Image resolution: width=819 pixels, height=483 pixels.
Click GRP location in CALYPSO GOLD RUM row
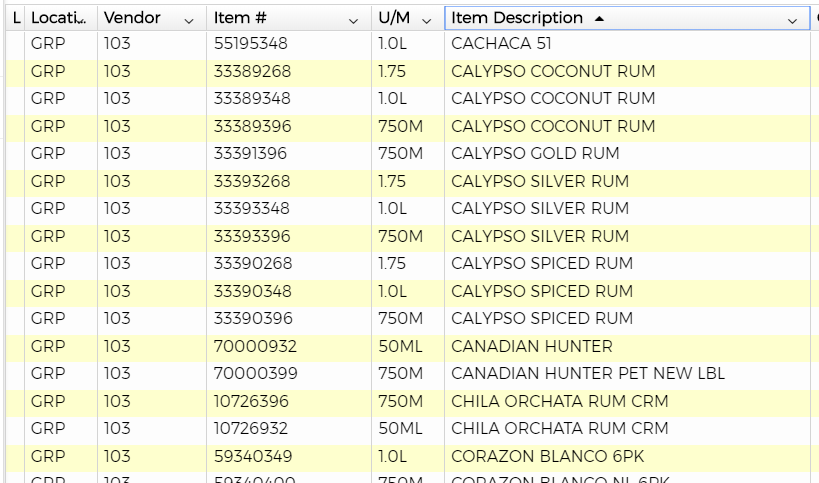pyautogui.click(x=48, y=153)
